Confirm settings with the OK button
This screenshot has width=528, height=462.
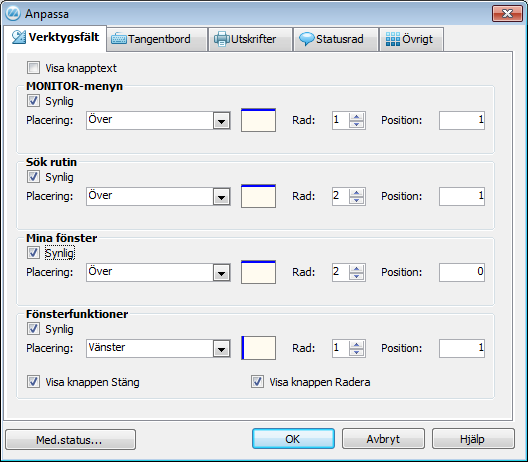[293, 439]
